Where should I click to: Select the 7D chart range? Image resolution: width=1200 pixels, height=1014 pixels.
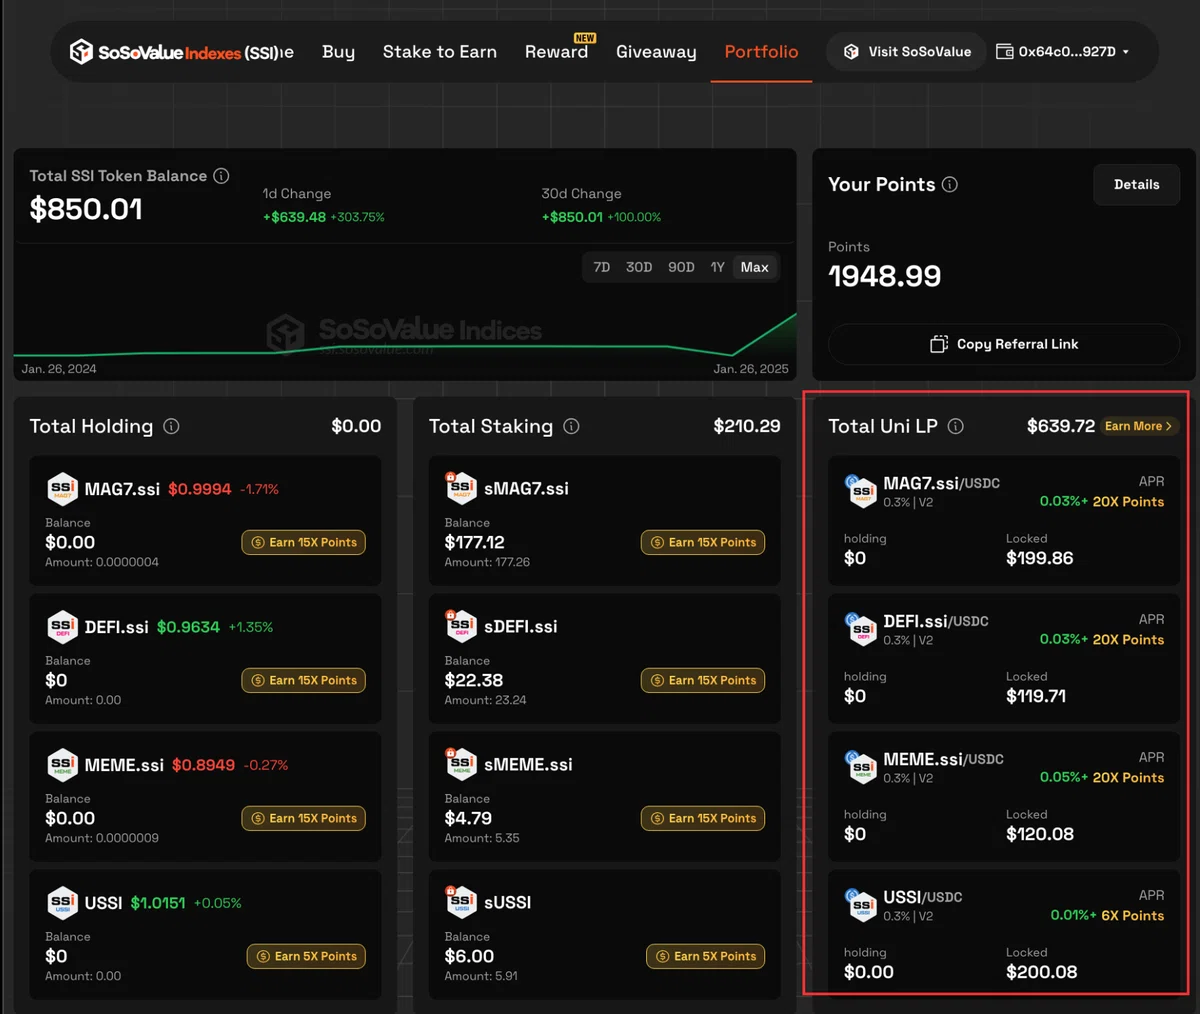[602, 267]
